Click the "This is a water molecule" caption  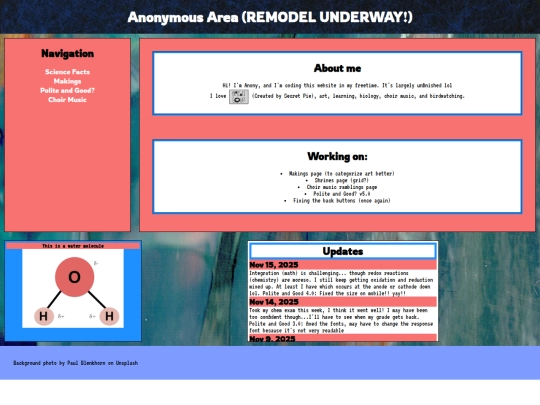point(73,246)
